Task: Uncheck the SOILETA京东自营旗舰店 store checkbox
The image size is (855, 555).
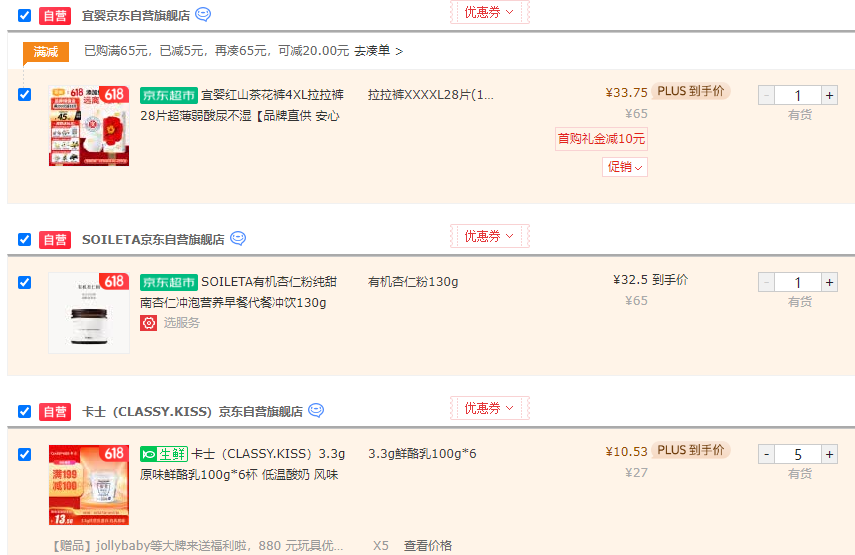Action: pos(25,239)
